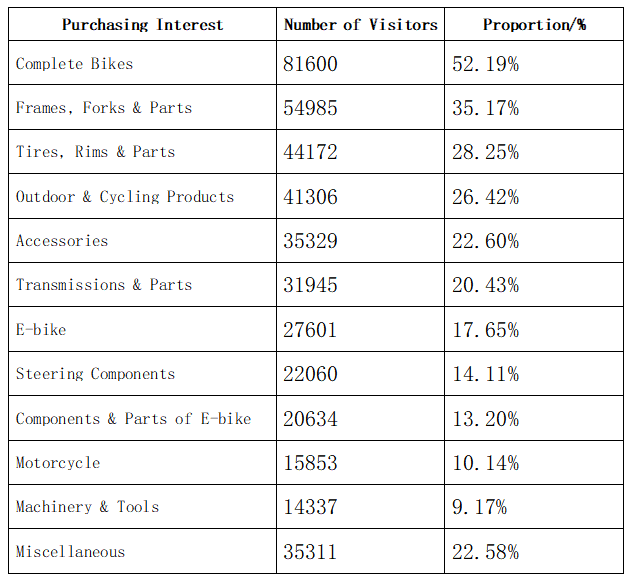Select the Miscellaneous row label
Screen dimensions: 631x579
pyautogui.click(x=70, y=552)
